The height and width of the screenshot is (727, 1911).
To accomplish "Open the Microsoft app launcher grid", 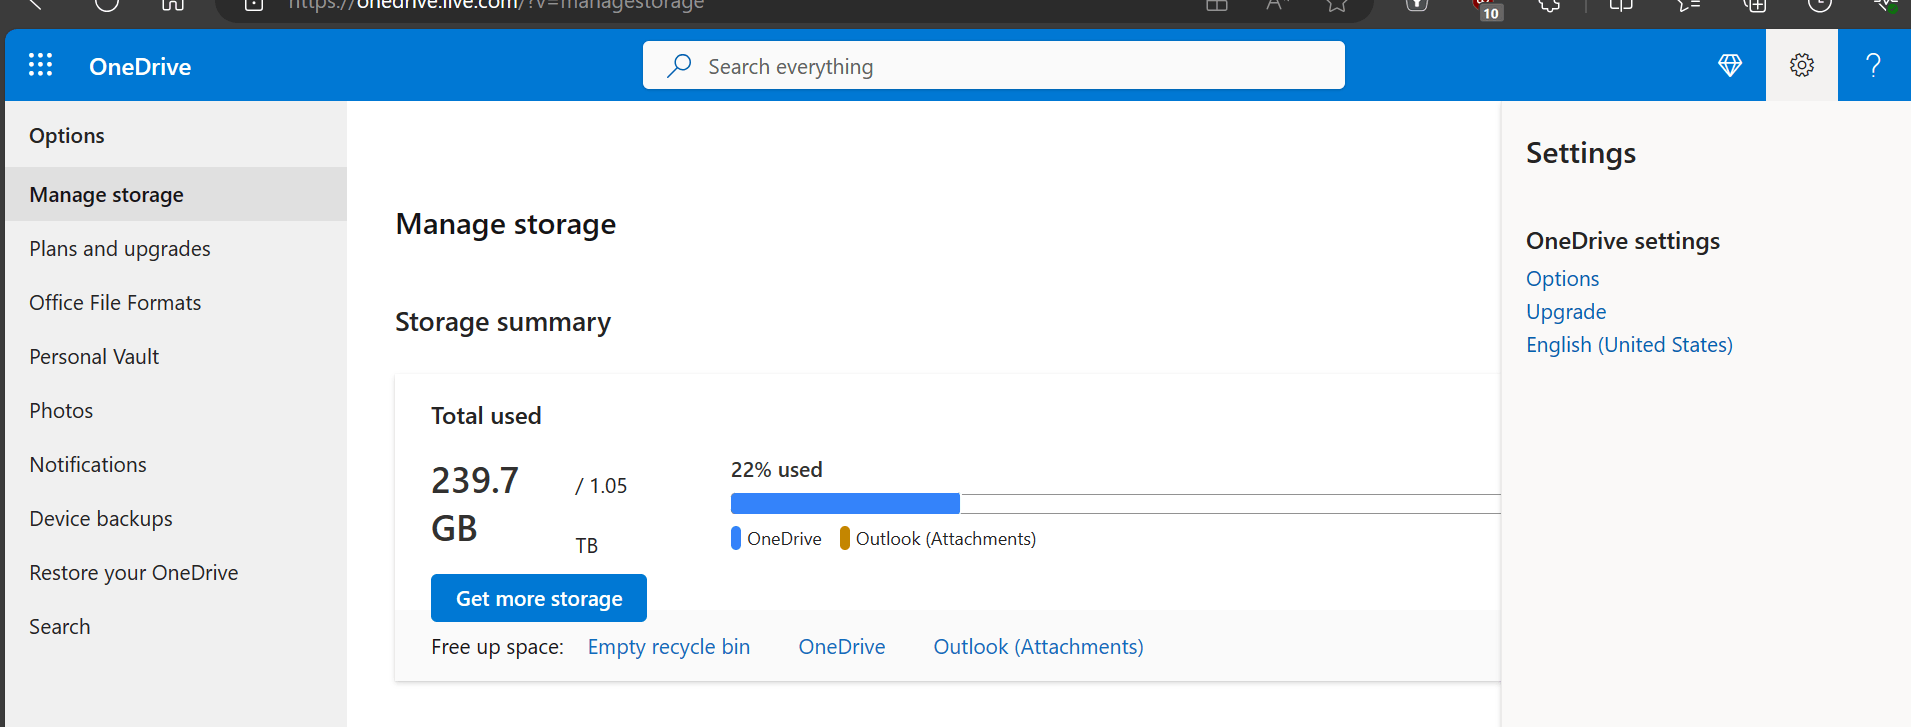I will pos(40,65).
